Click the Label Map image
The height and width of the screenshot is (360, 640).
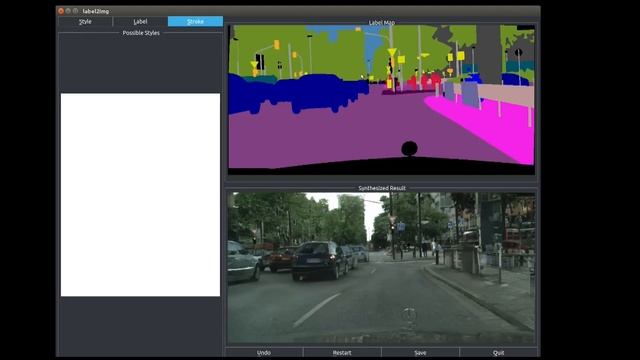(x=381, y=100)
